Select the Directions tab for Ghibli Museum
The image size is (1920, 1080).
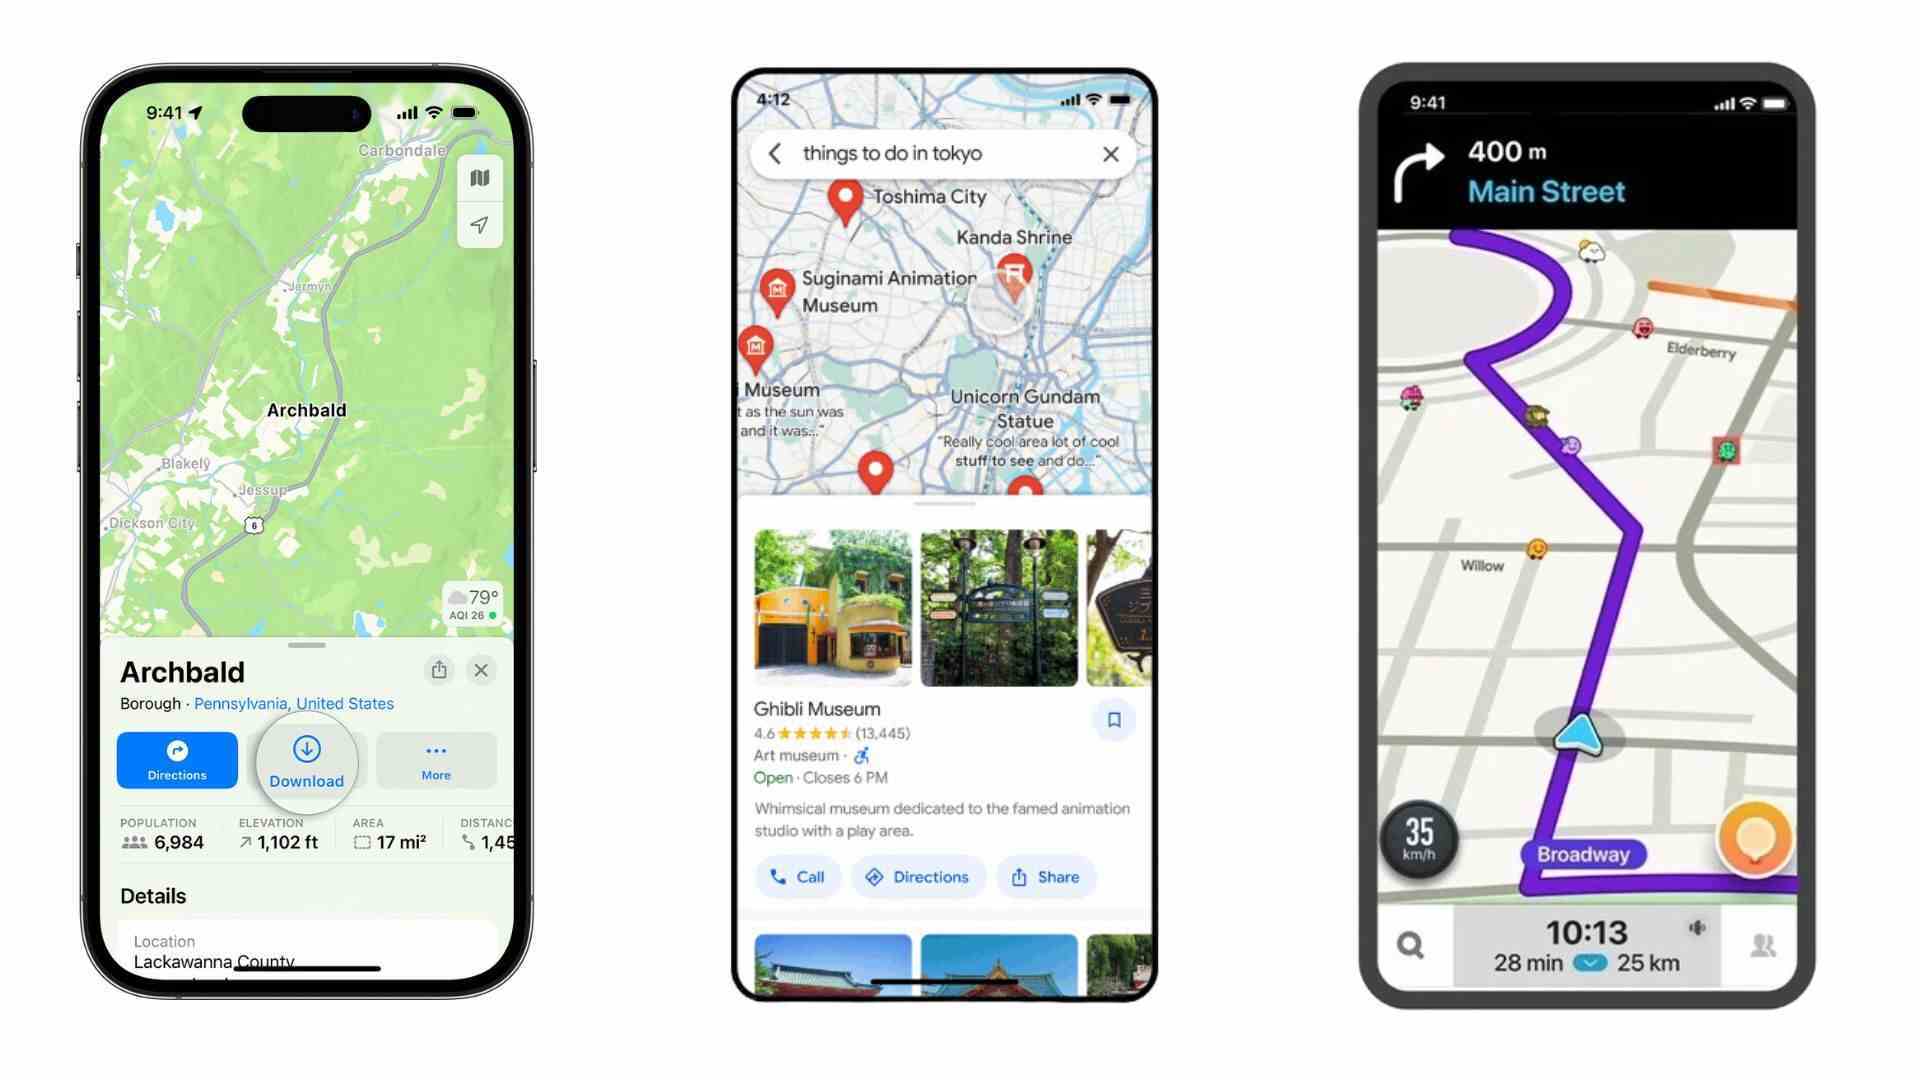(x=919, y=877)
